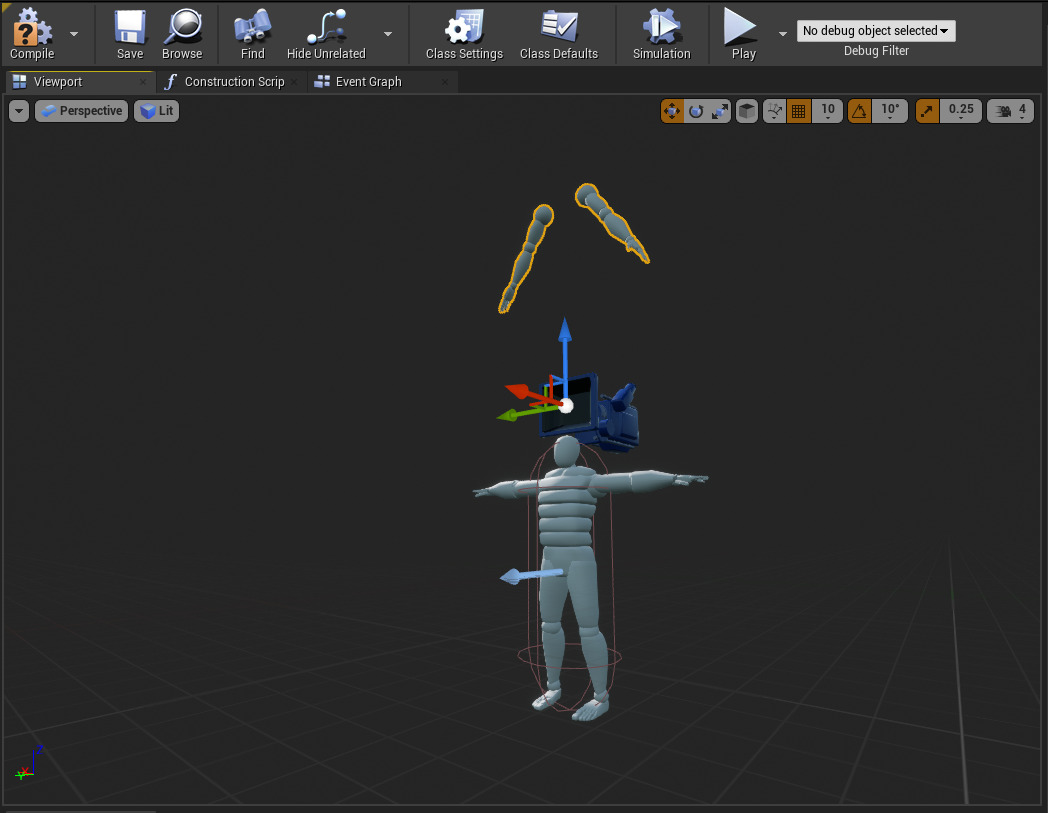The width and height of the screenshot is (1048, 813).
Task: Open Class Defaults
Action: [x=559, y=30]
